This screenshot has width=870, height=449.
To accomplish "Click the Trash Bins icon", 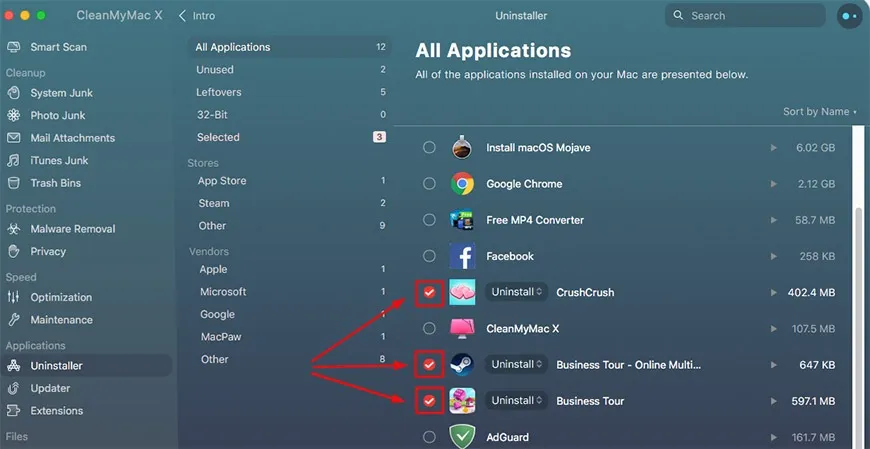I will tap(14, 183).
